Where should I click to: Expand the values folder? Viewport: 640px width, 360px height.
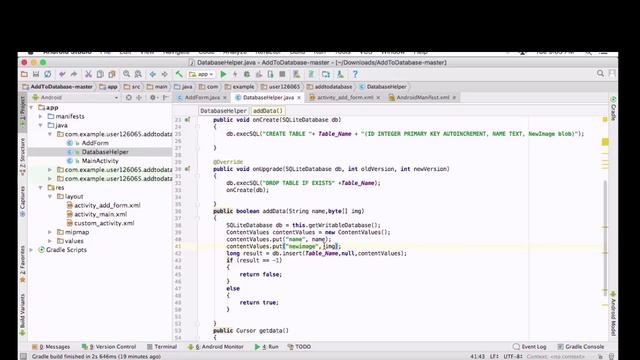[x=50, y=241]
